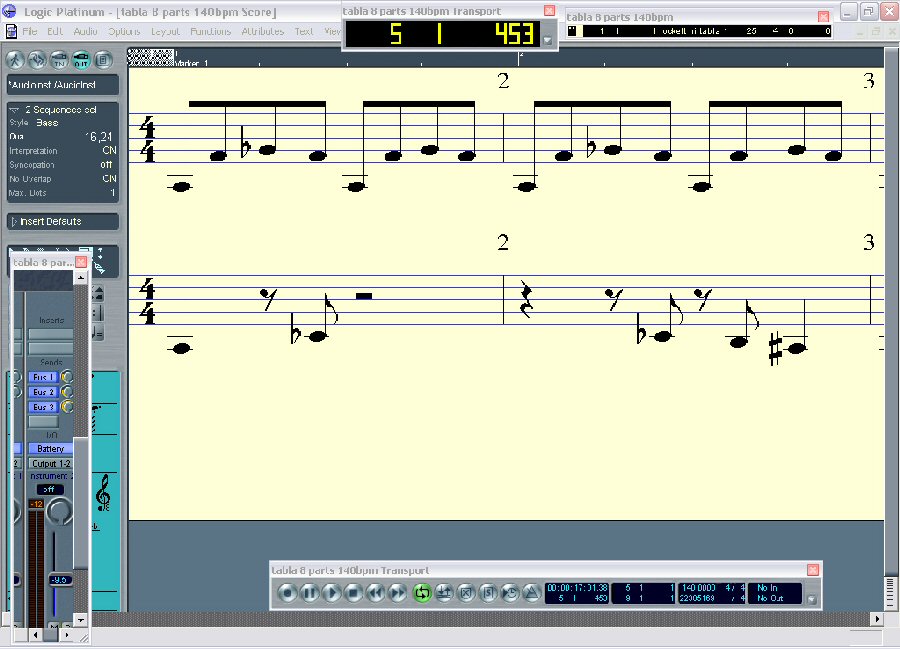The height and width of the screenshot is (649, 900).
Task: Click the Output 1-2 button
Action: coord(50,464)
